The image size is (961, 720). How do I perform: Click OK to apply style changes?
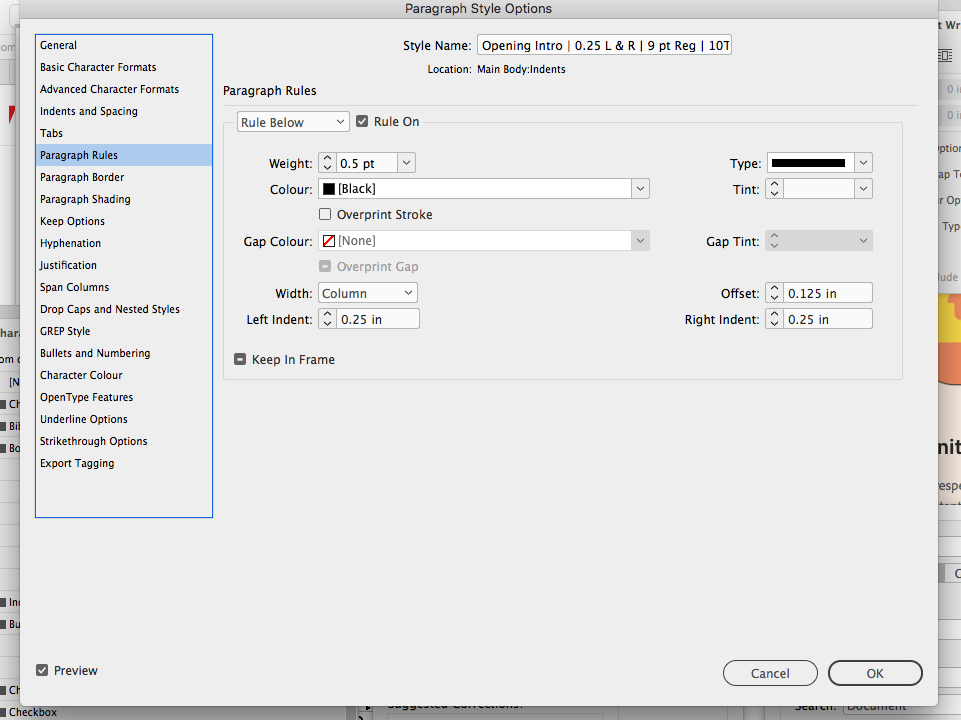click(x=874, y=673)
